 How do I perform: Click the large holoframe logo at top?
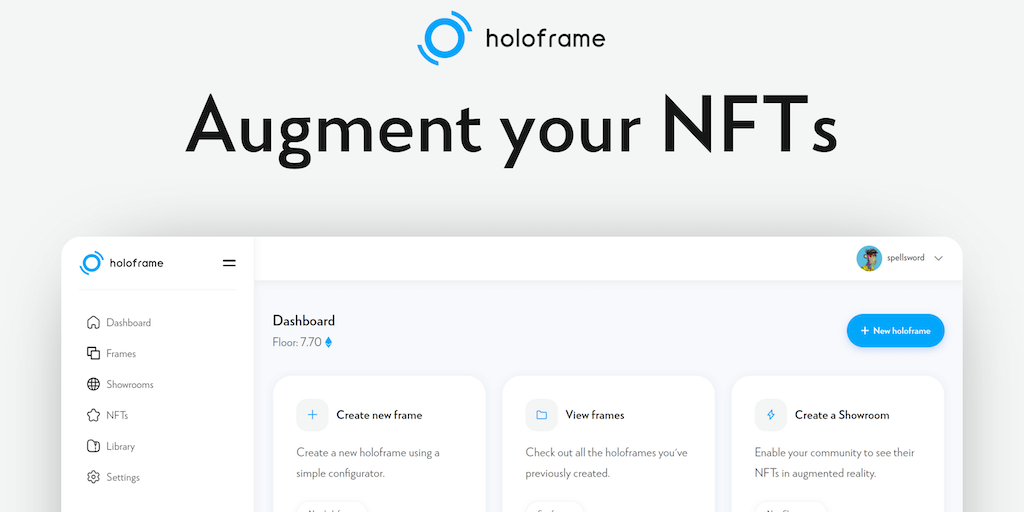tap(511, 38)
